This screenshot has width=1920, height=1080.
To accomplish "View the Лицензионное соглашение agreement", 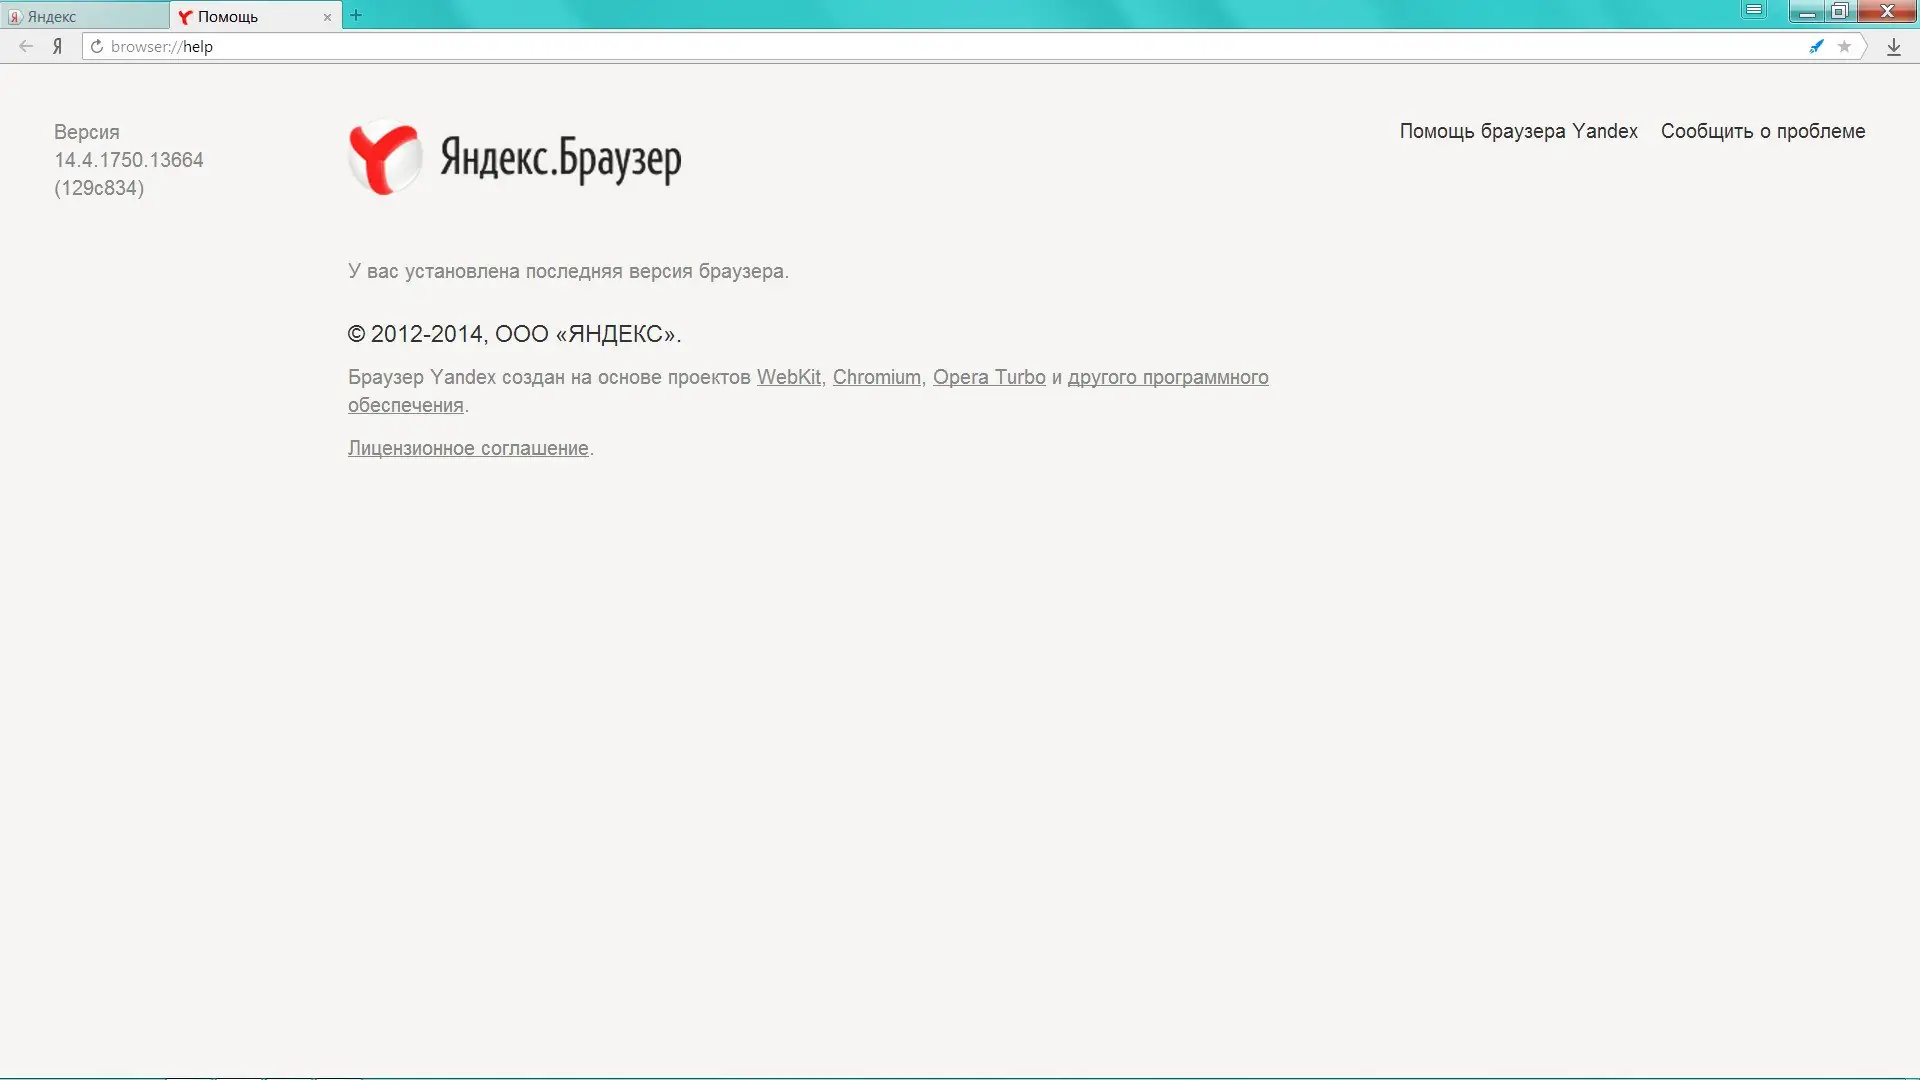I will coord(467,447).
